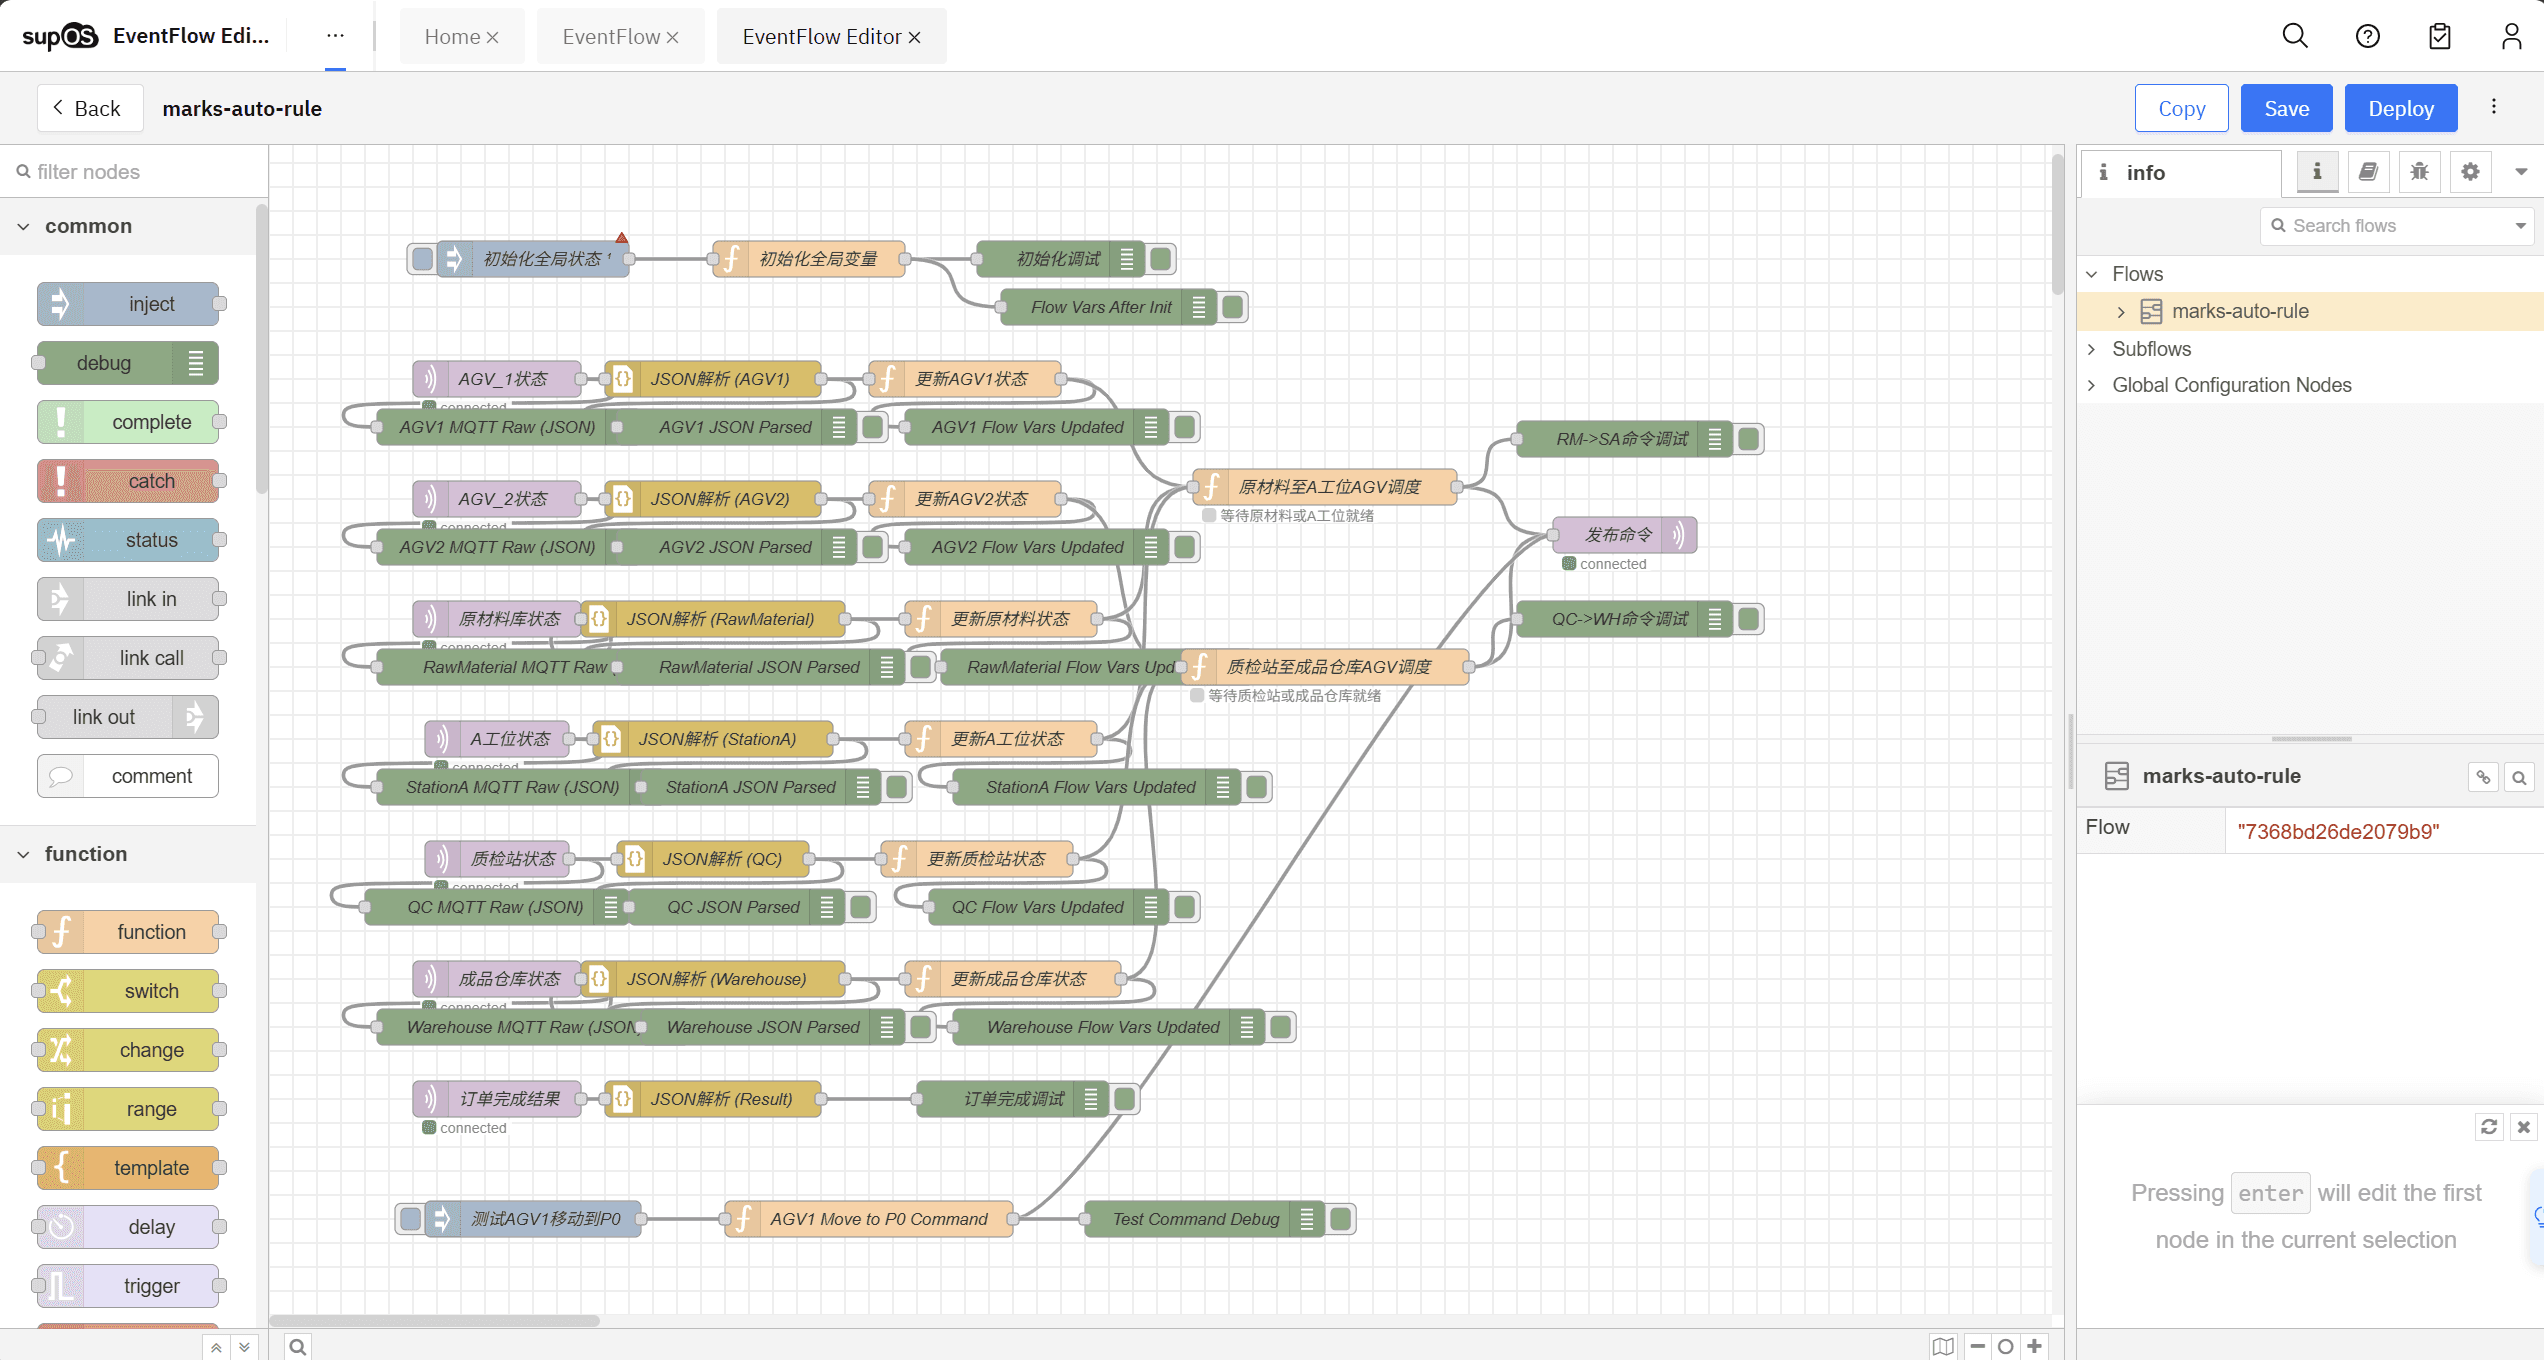Screen dimensions: 2544x1360
Task: Show the debug messages bug tab
Action: click(2419, 172)
